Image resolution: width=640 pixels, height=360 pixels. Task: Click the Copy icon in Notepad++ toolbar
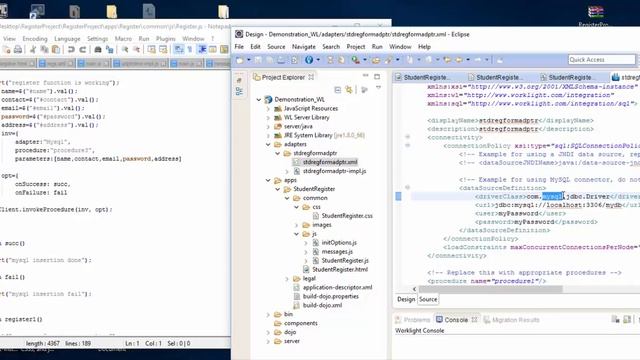pyautogui.click(x=44, y=49)
